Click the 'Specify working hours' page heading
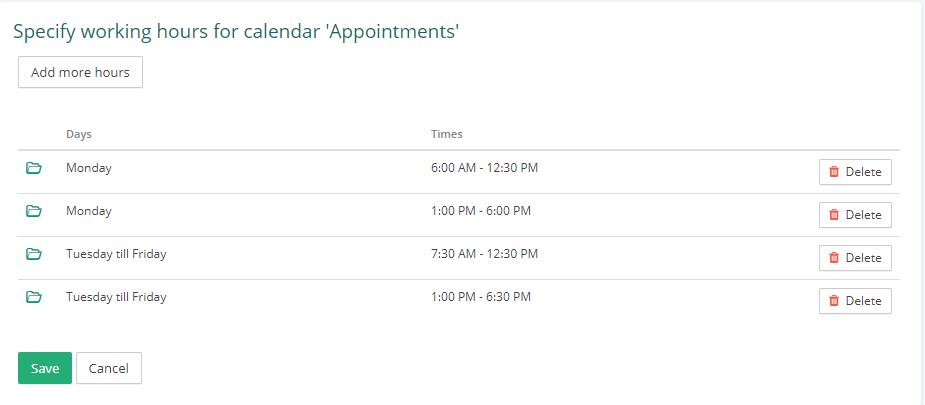 tap(236, 32)
